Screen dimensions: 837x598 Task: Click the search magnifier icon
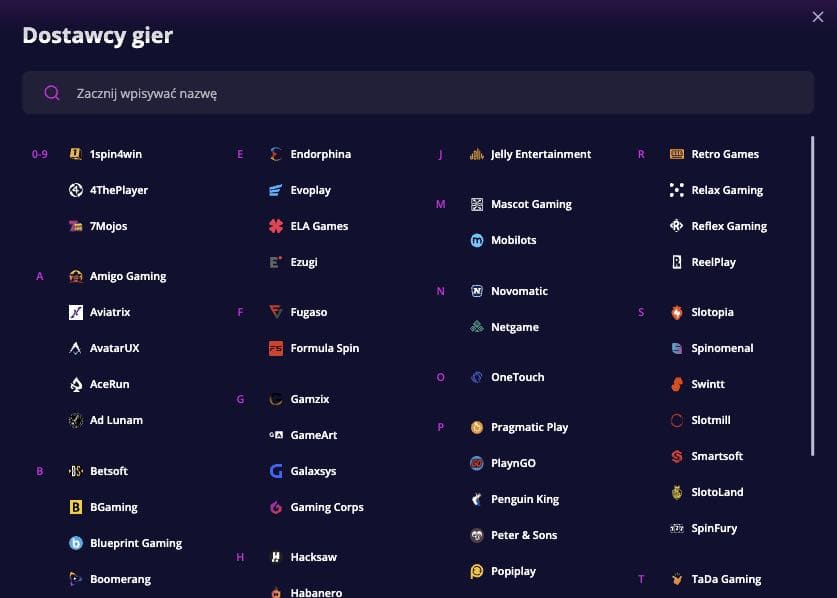pos(52,93)
